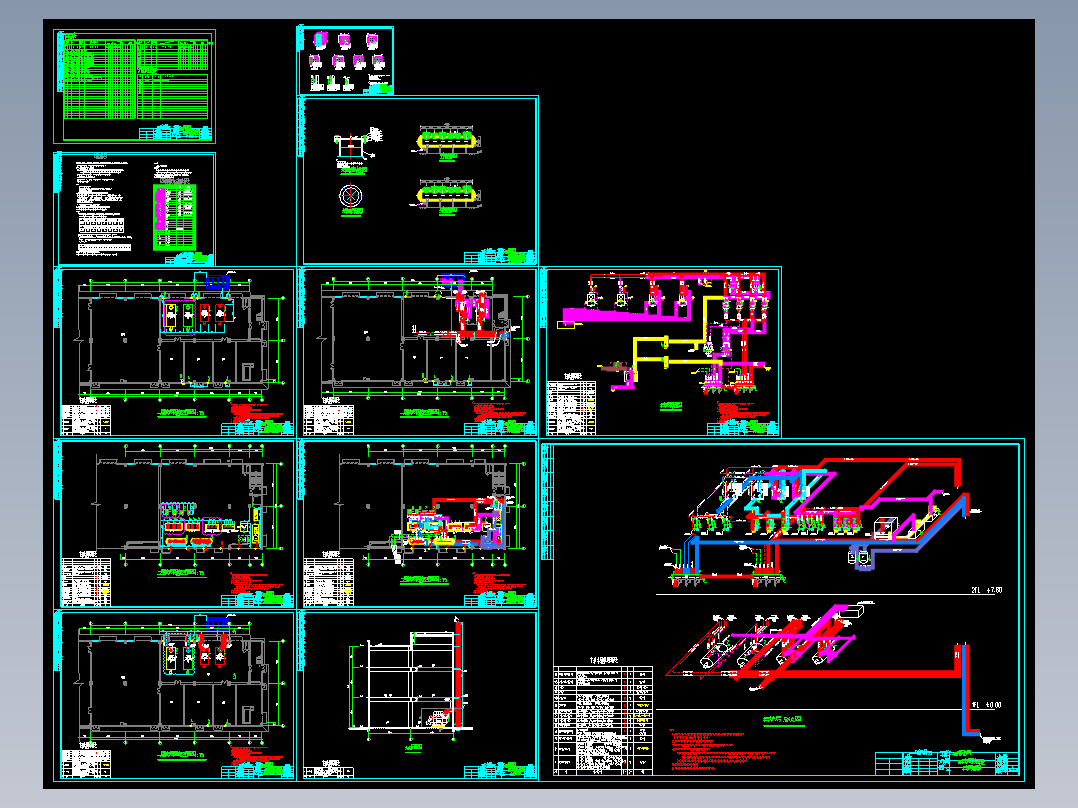
Task: Click the white boxed unit in isometric view
Action: pyautogui.click(x=884, y=528)
